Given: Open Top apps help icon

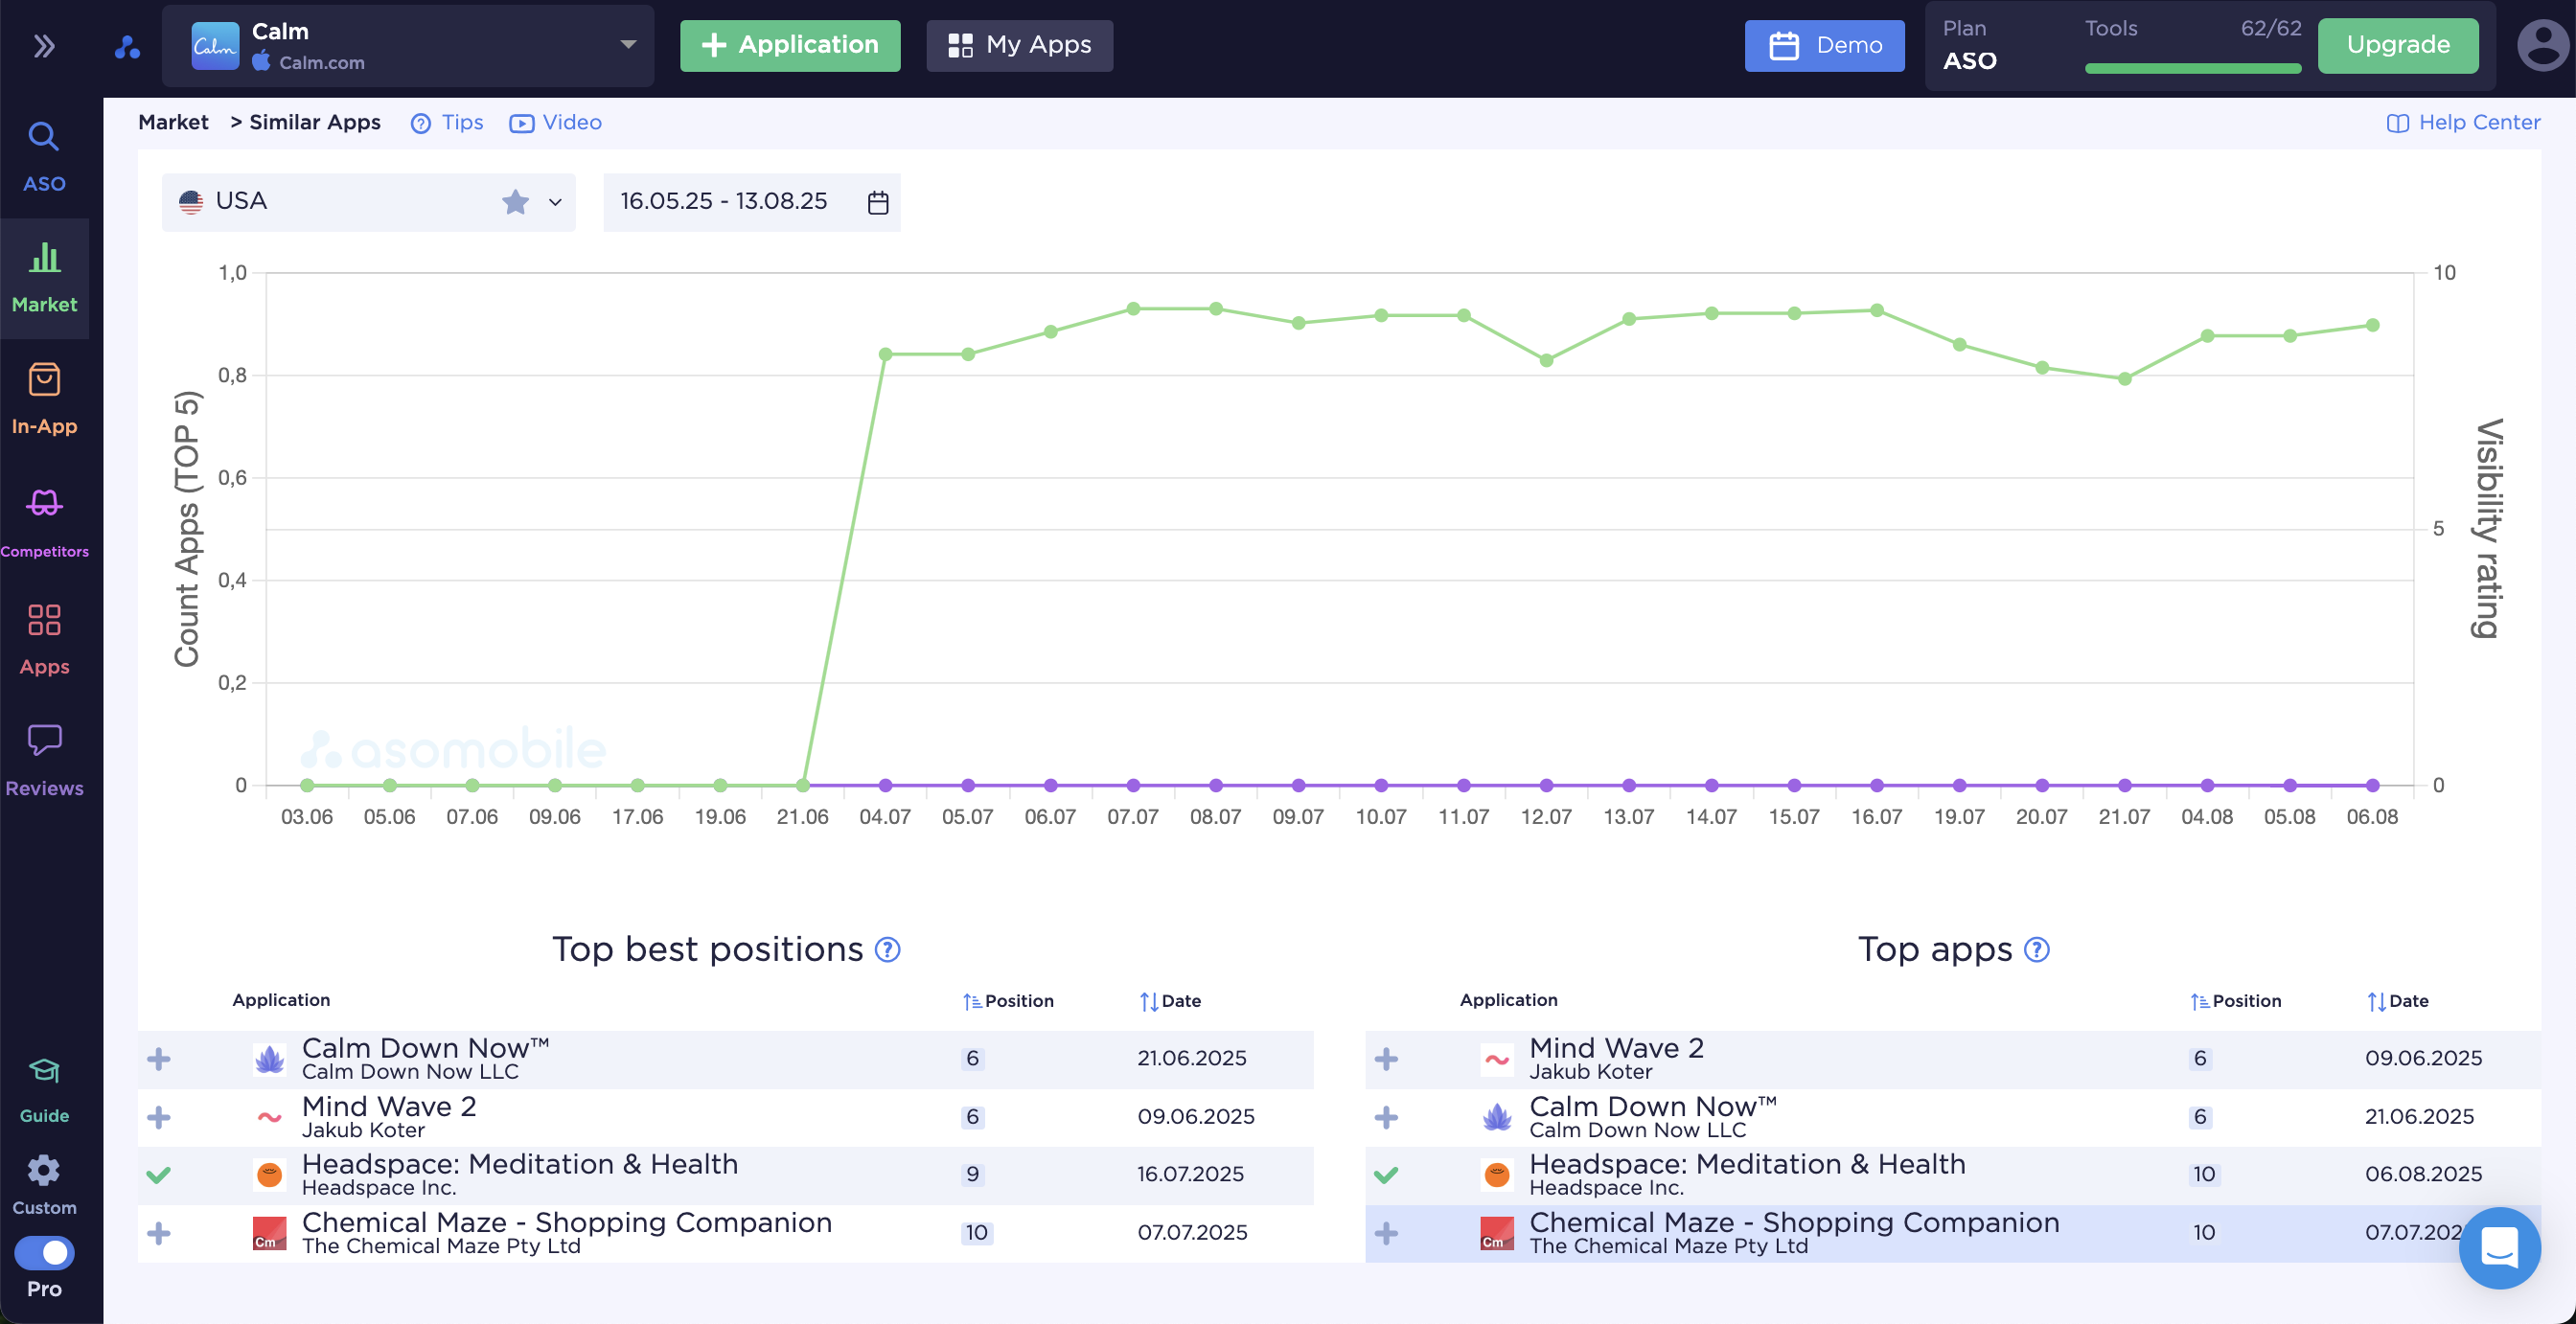Looking at the screenshot, I should coord(2036,950).
